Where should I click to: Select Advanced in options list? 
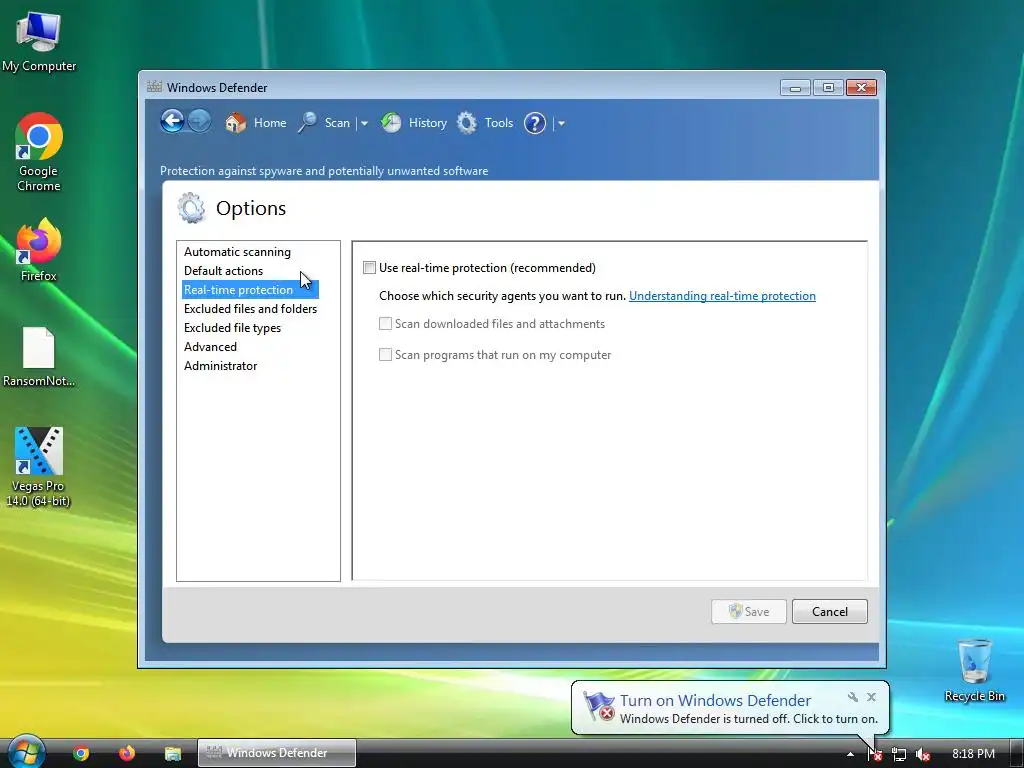[210, 347]
